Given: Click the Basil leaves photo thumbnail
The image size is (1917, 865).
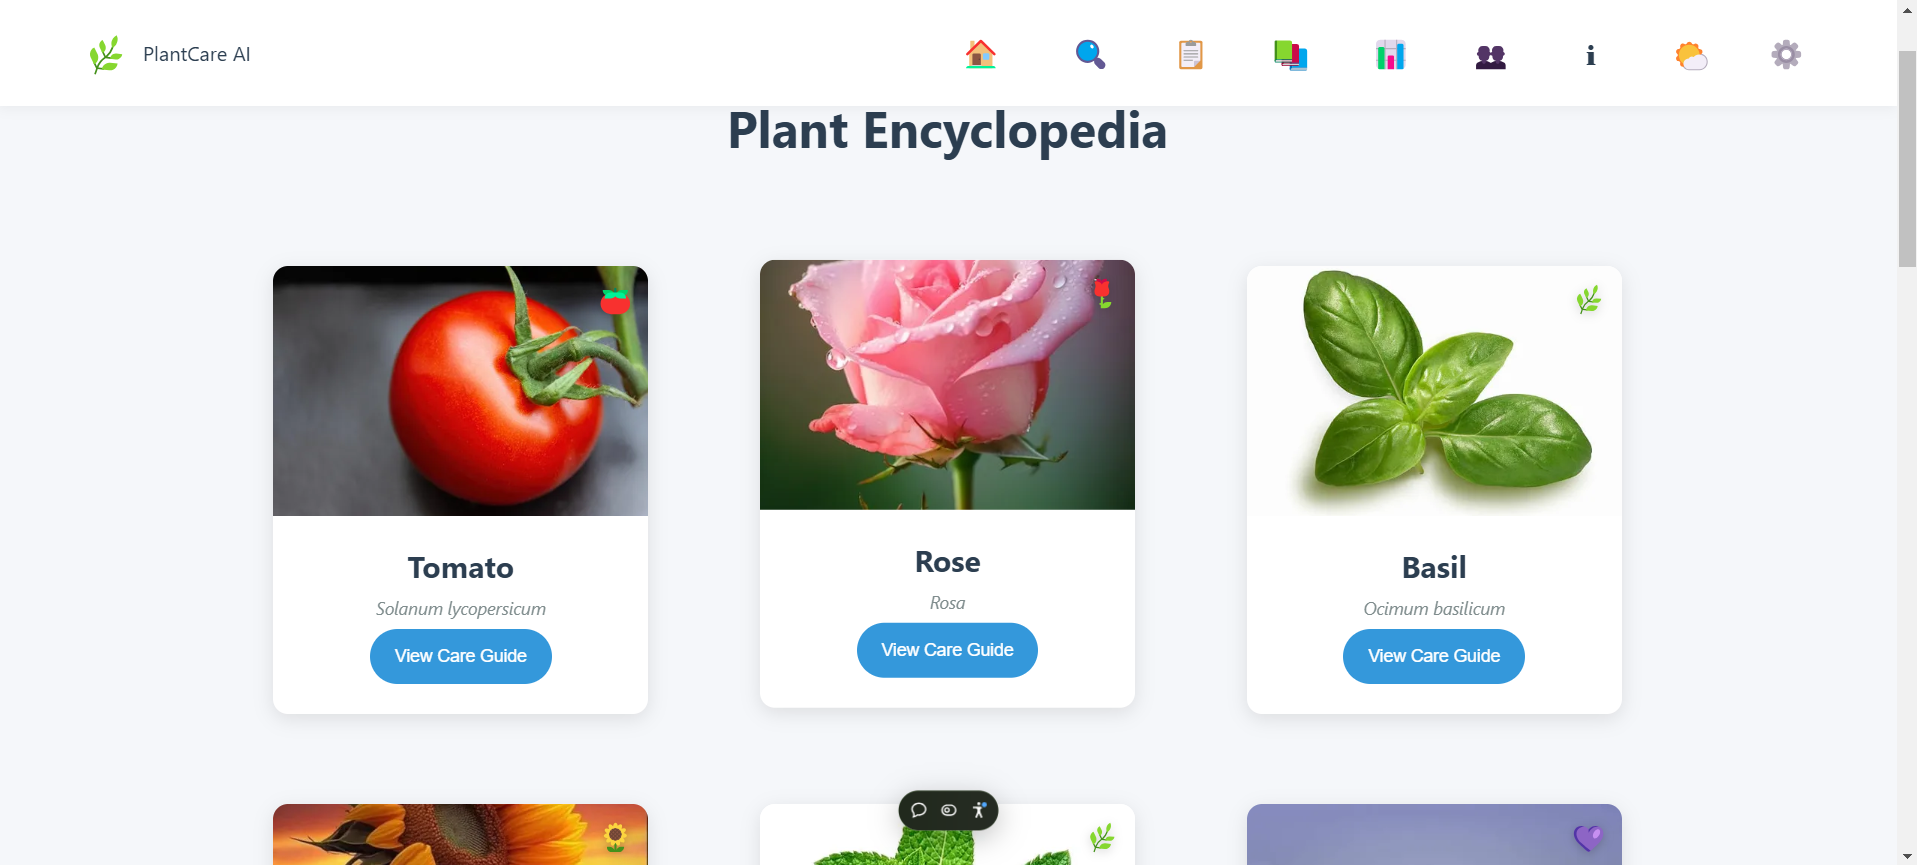Looking at the screenshot, I should [x=1434, y=391].
